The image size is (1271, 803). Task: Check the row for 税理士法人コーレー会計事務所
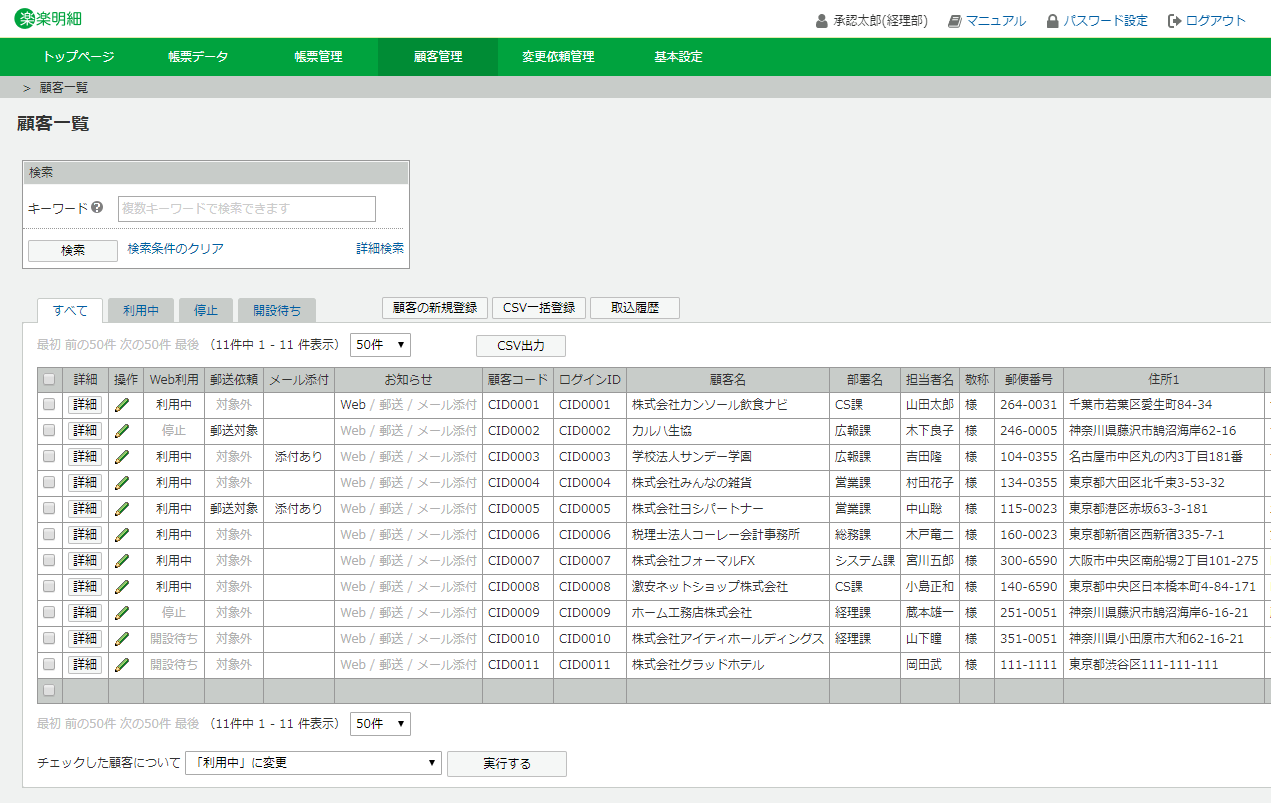pos(49,535)
